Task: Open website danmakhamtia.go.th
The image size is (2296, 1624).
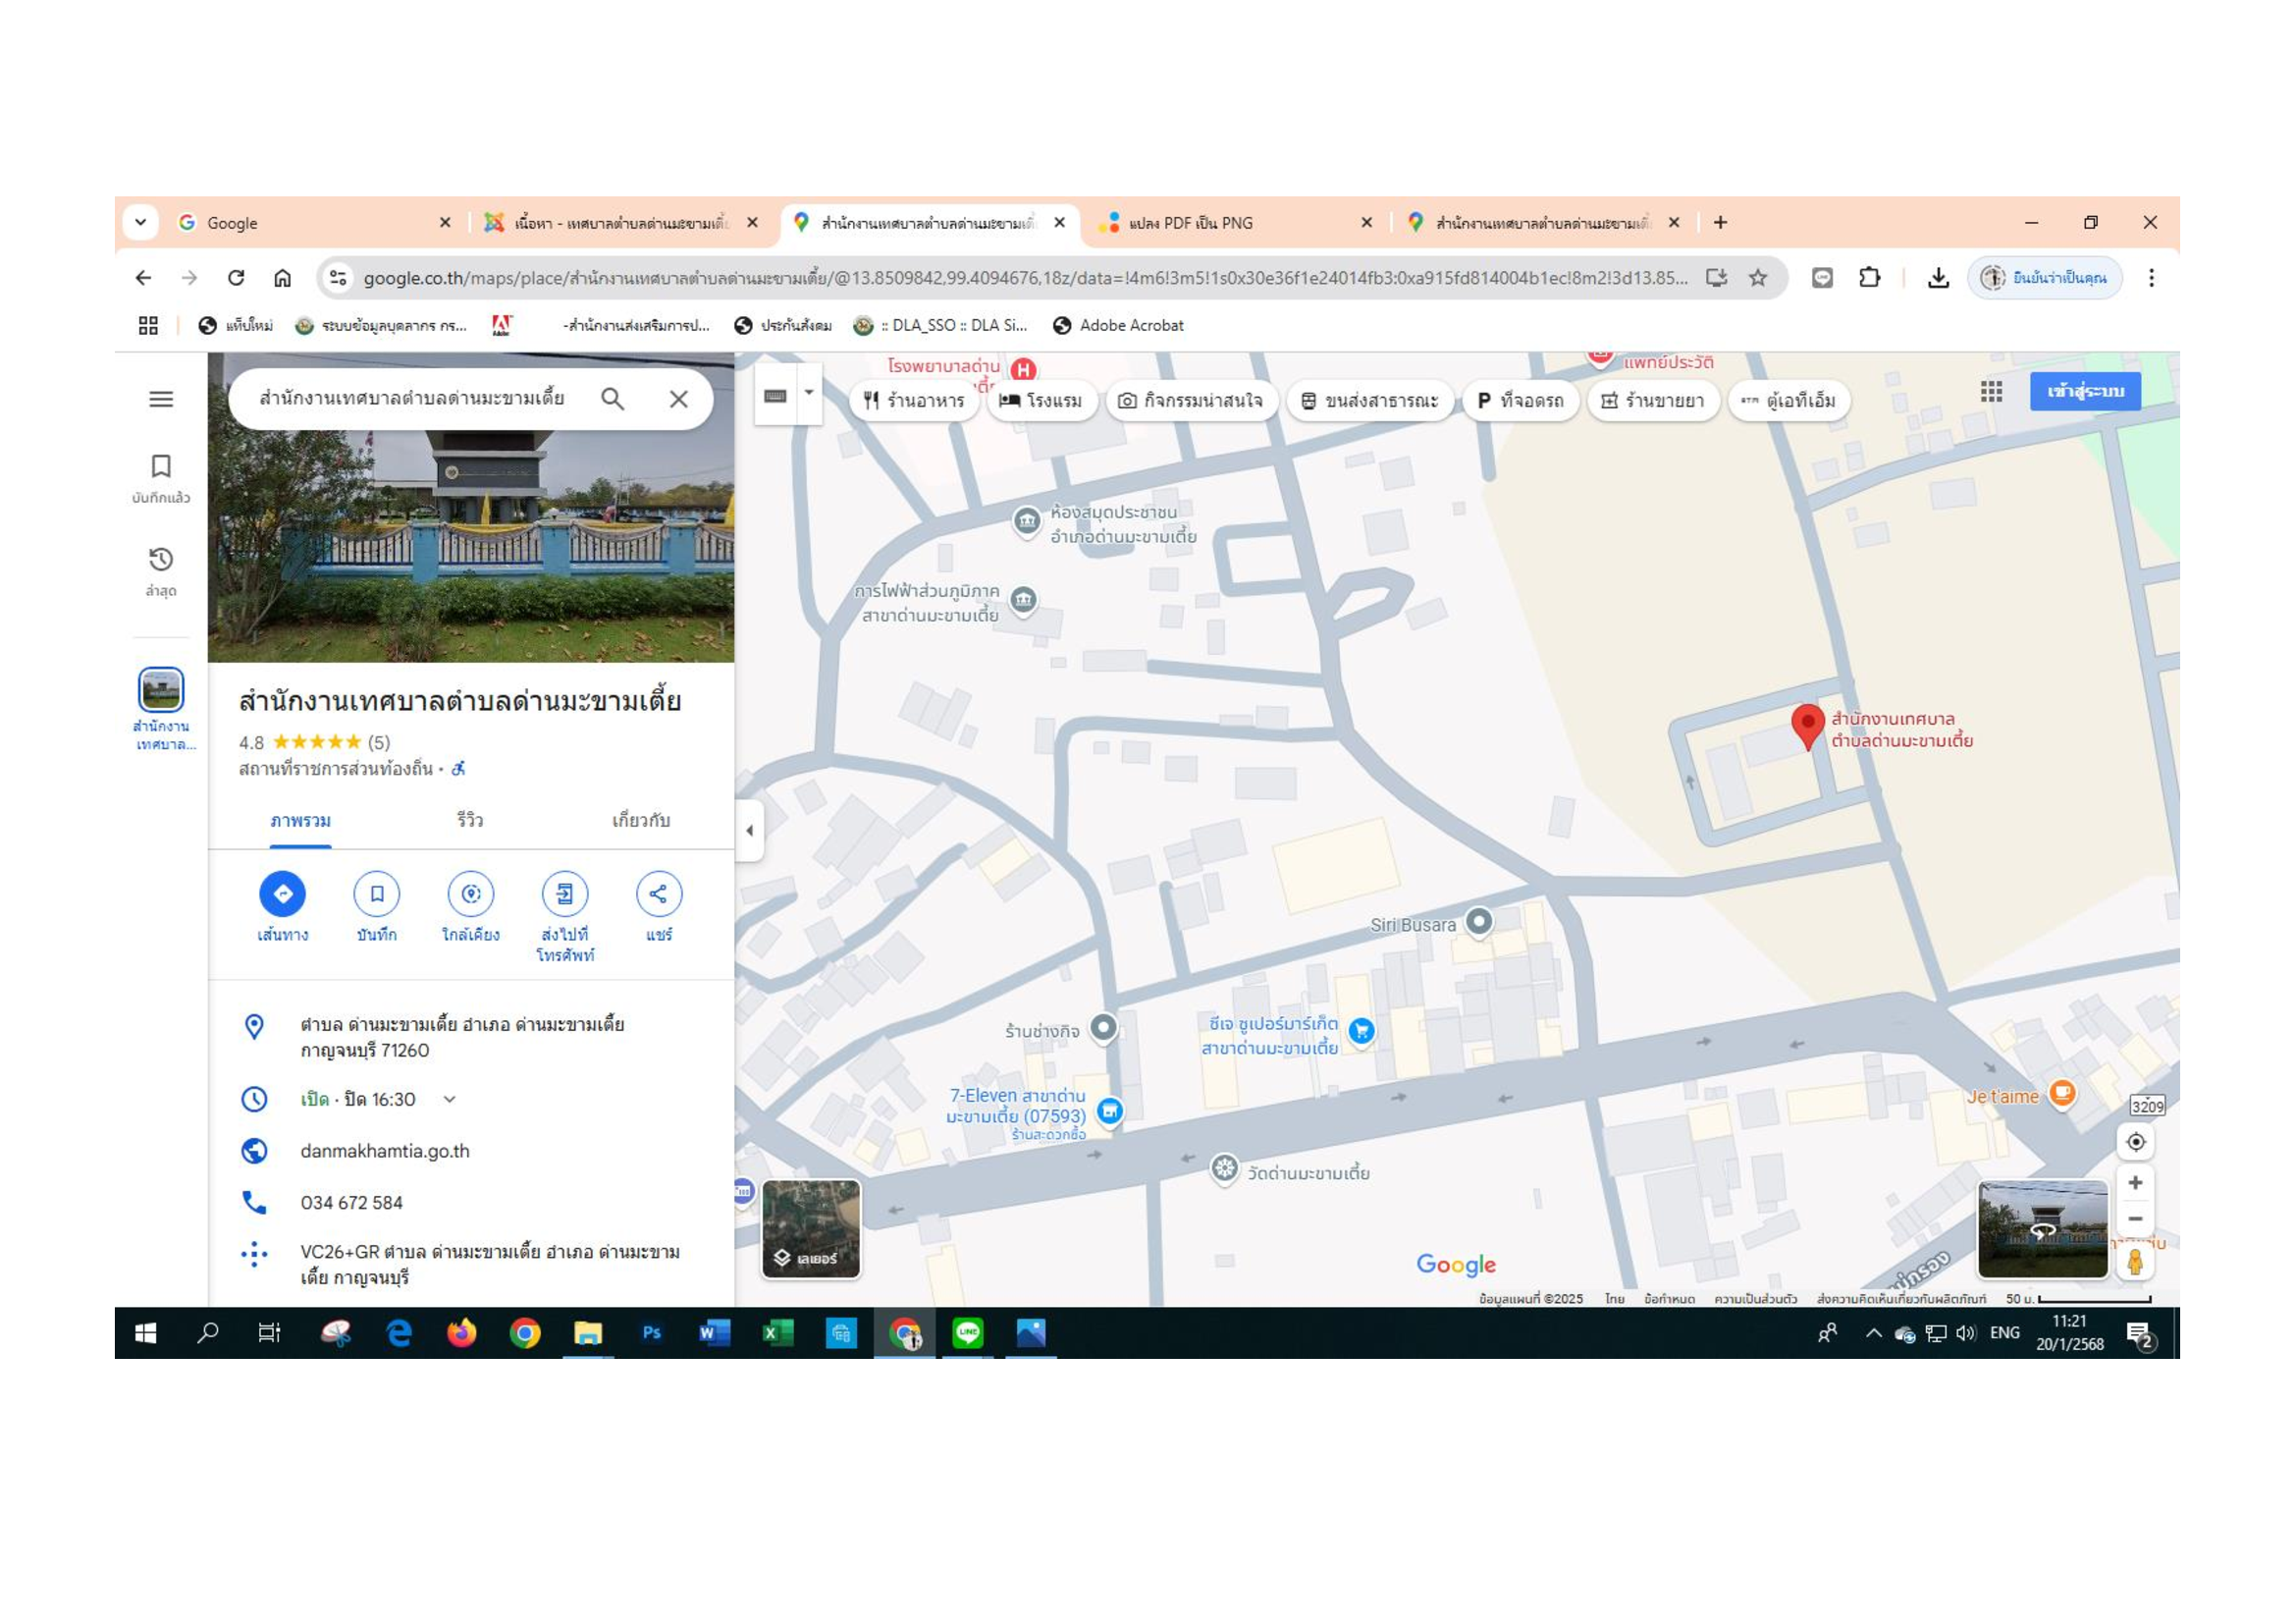Action: pyautogui.click(x=385, y=1151)
